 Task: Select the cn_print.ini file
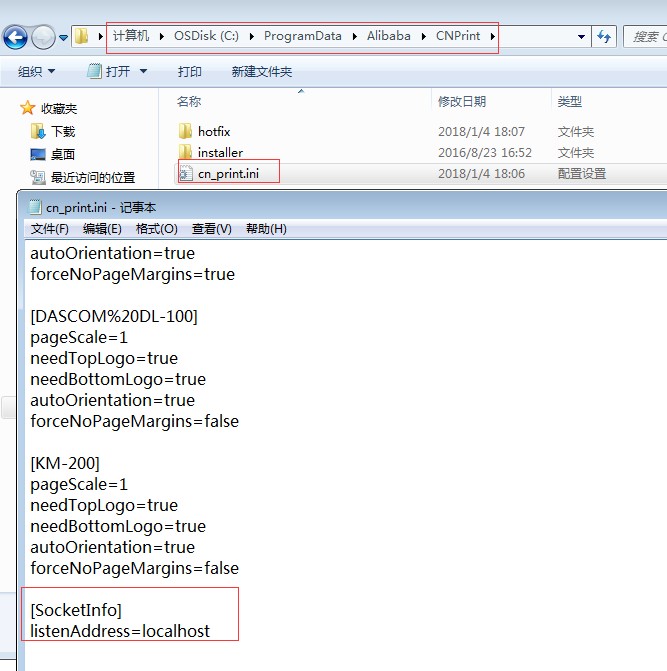228,174
